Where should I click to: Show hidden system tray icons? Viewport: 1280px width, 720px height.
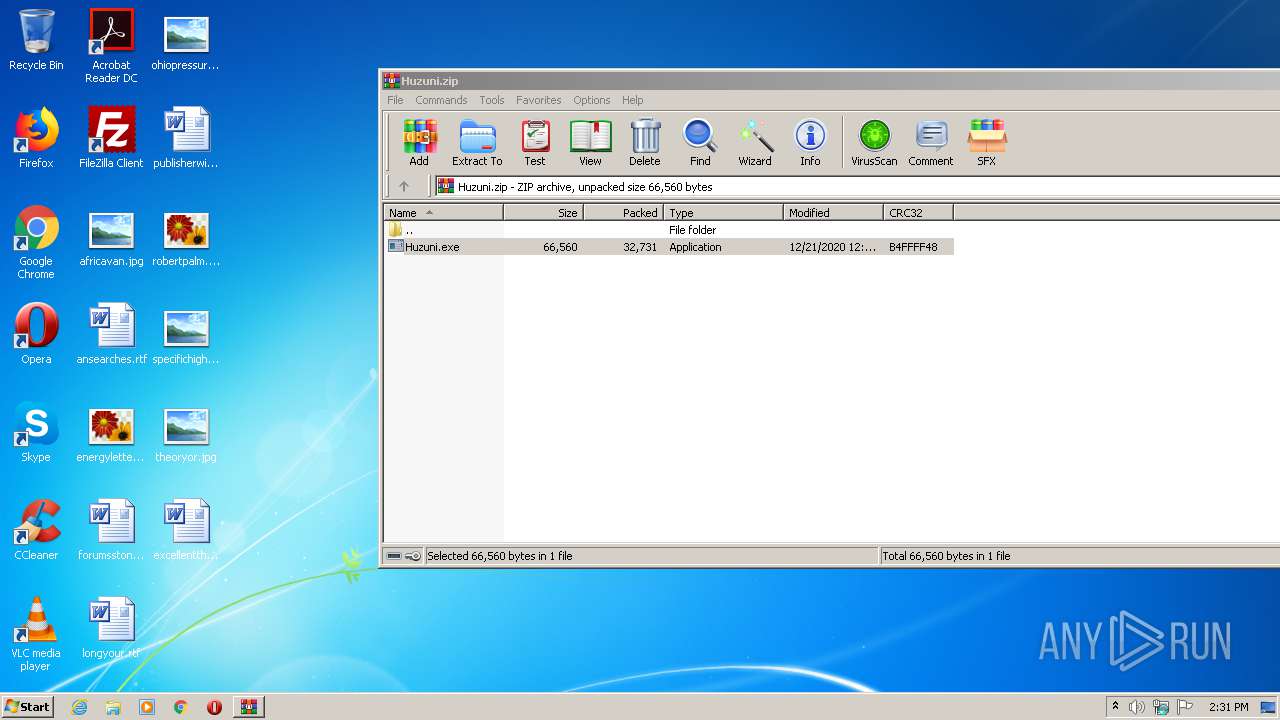[1115, 707]
